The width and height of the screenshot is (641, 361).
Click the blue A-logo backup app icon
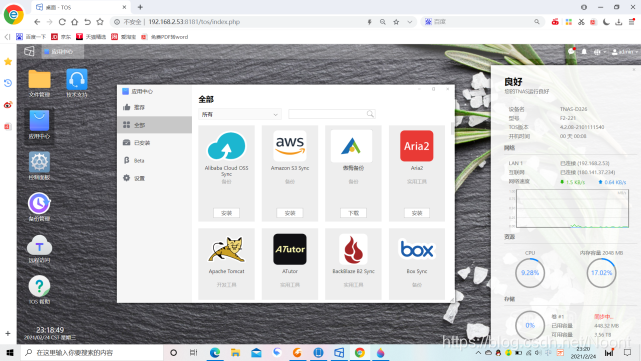click(352, 146)
